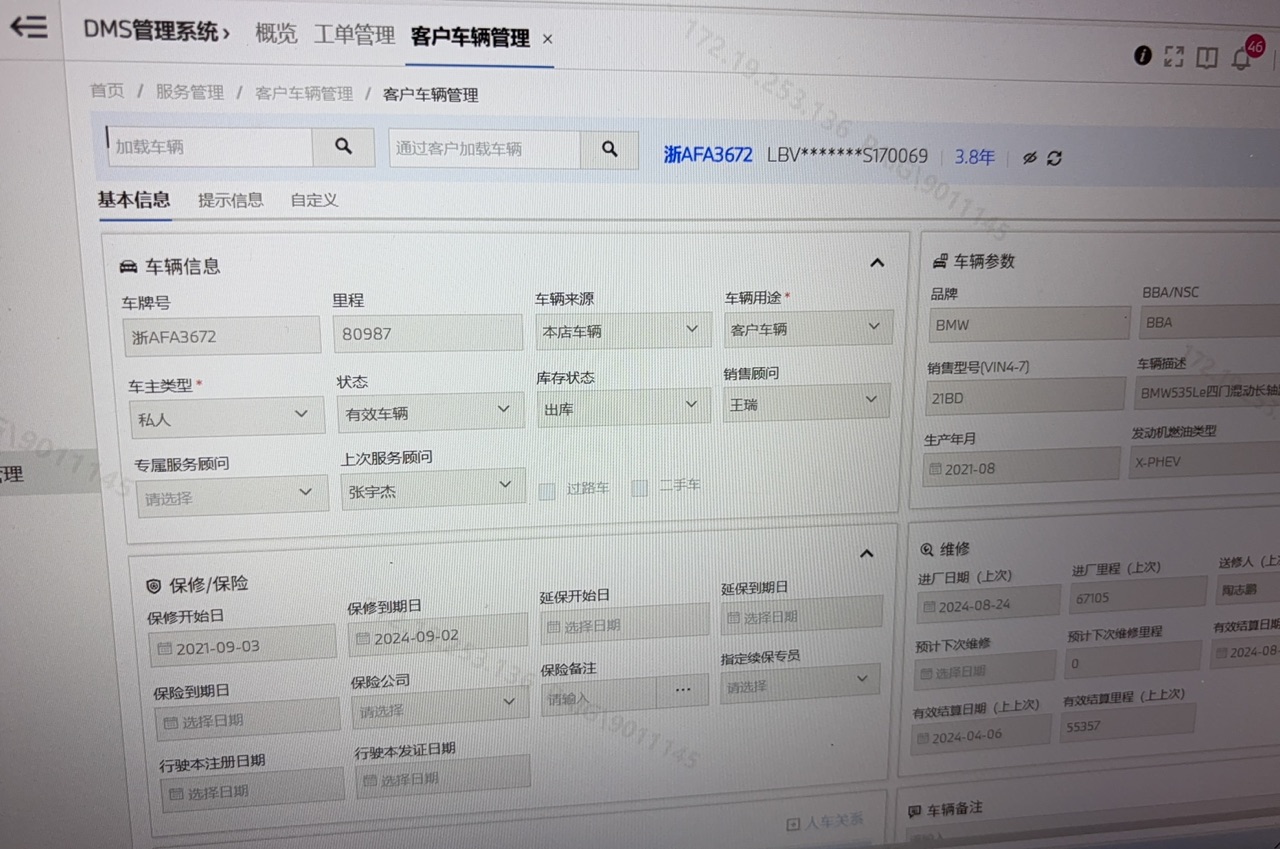Click the calendar icon in 进厂日期 (上次)

(x=929, y=606)
